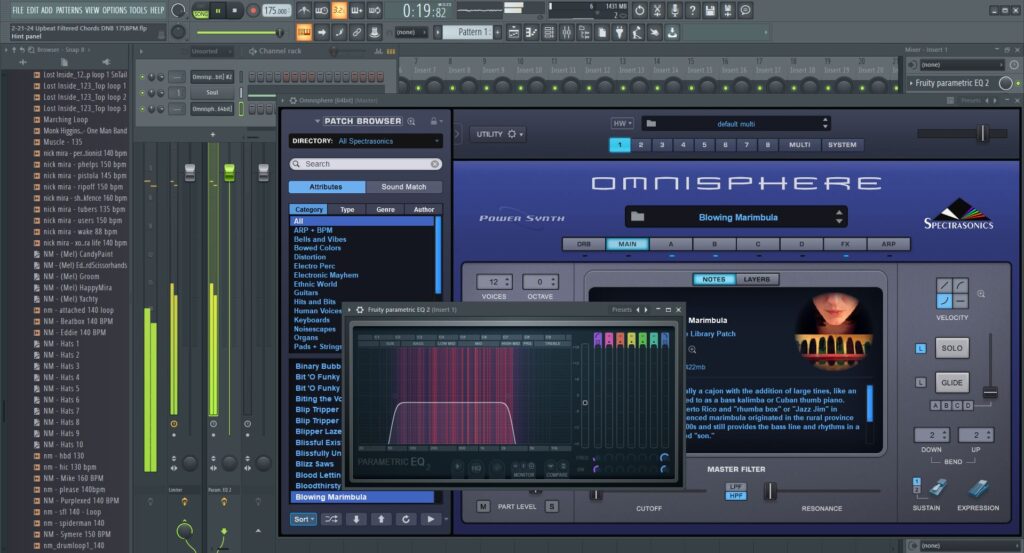Choose the Electronic Mayhem category

coord(326,276)
